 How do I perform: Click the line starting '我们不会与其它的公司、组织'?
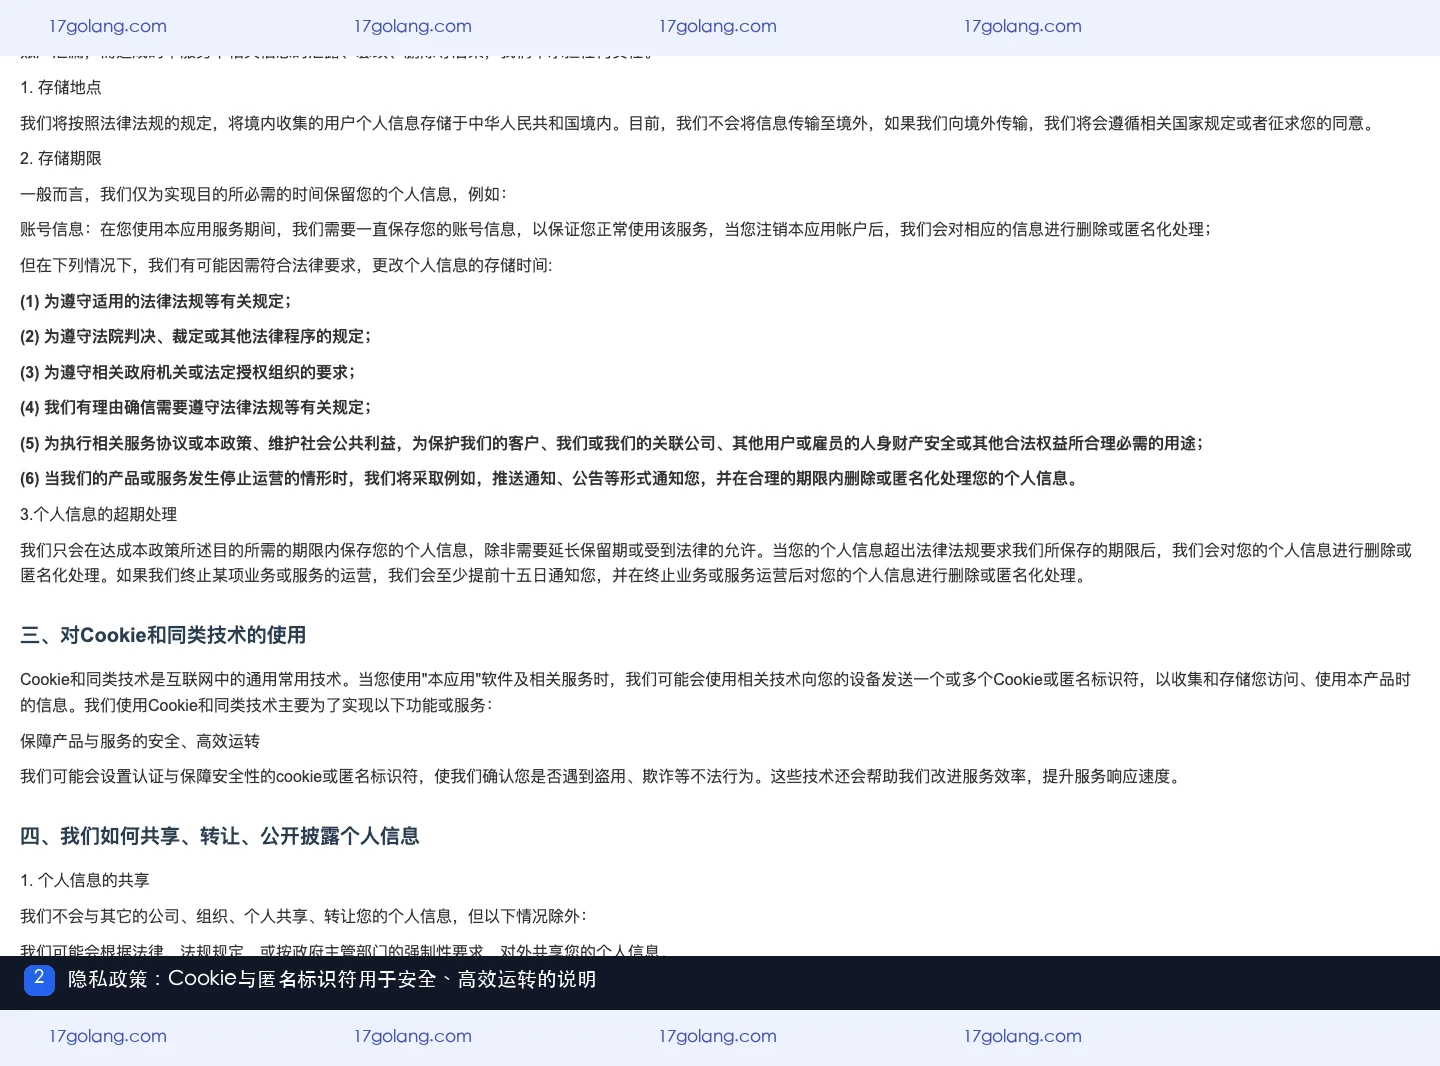(x=304, y=917)
